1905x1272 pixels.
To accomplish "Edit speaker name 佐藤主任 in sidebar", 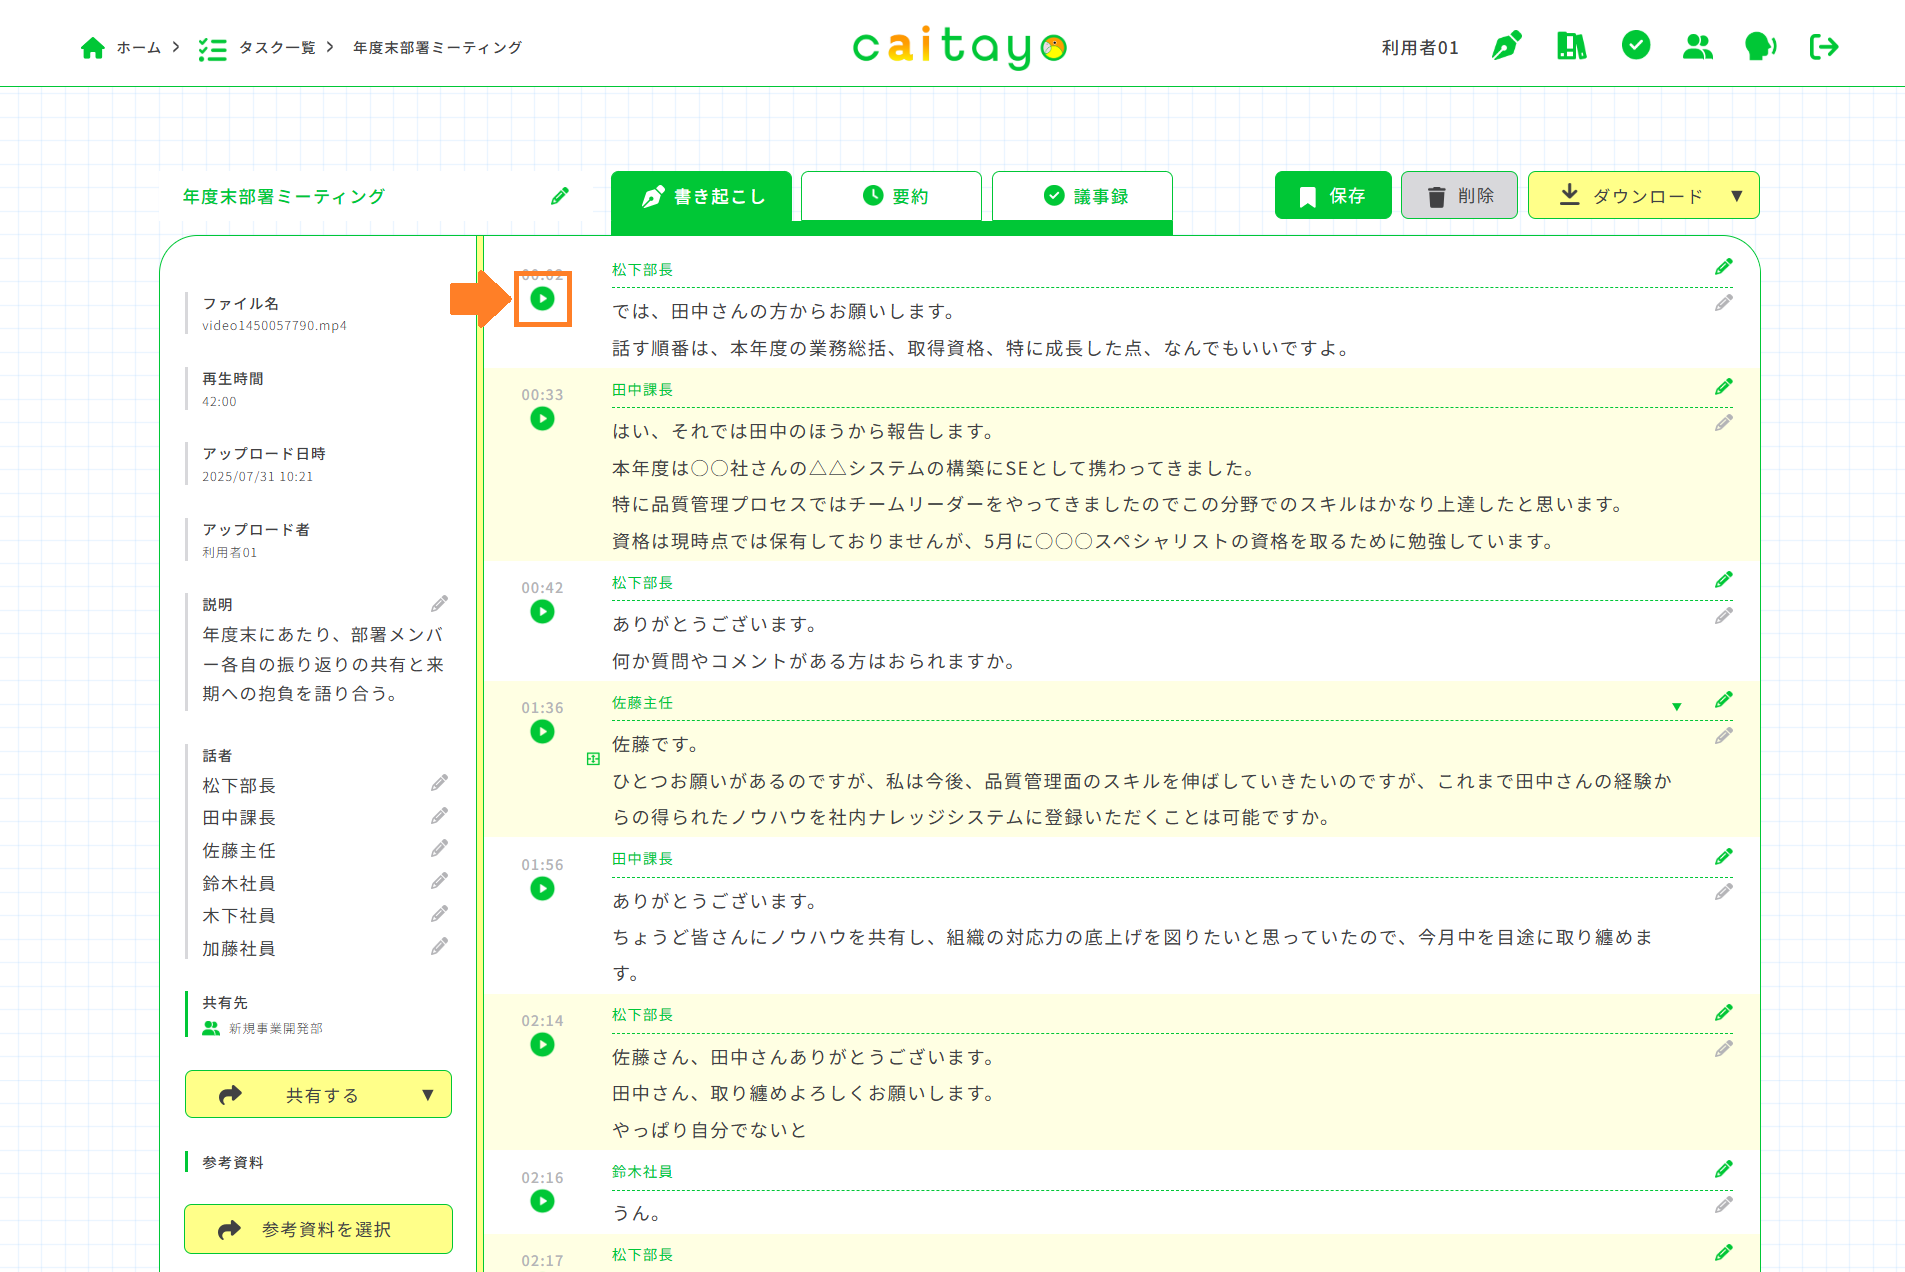I will [x=439, y=849].
